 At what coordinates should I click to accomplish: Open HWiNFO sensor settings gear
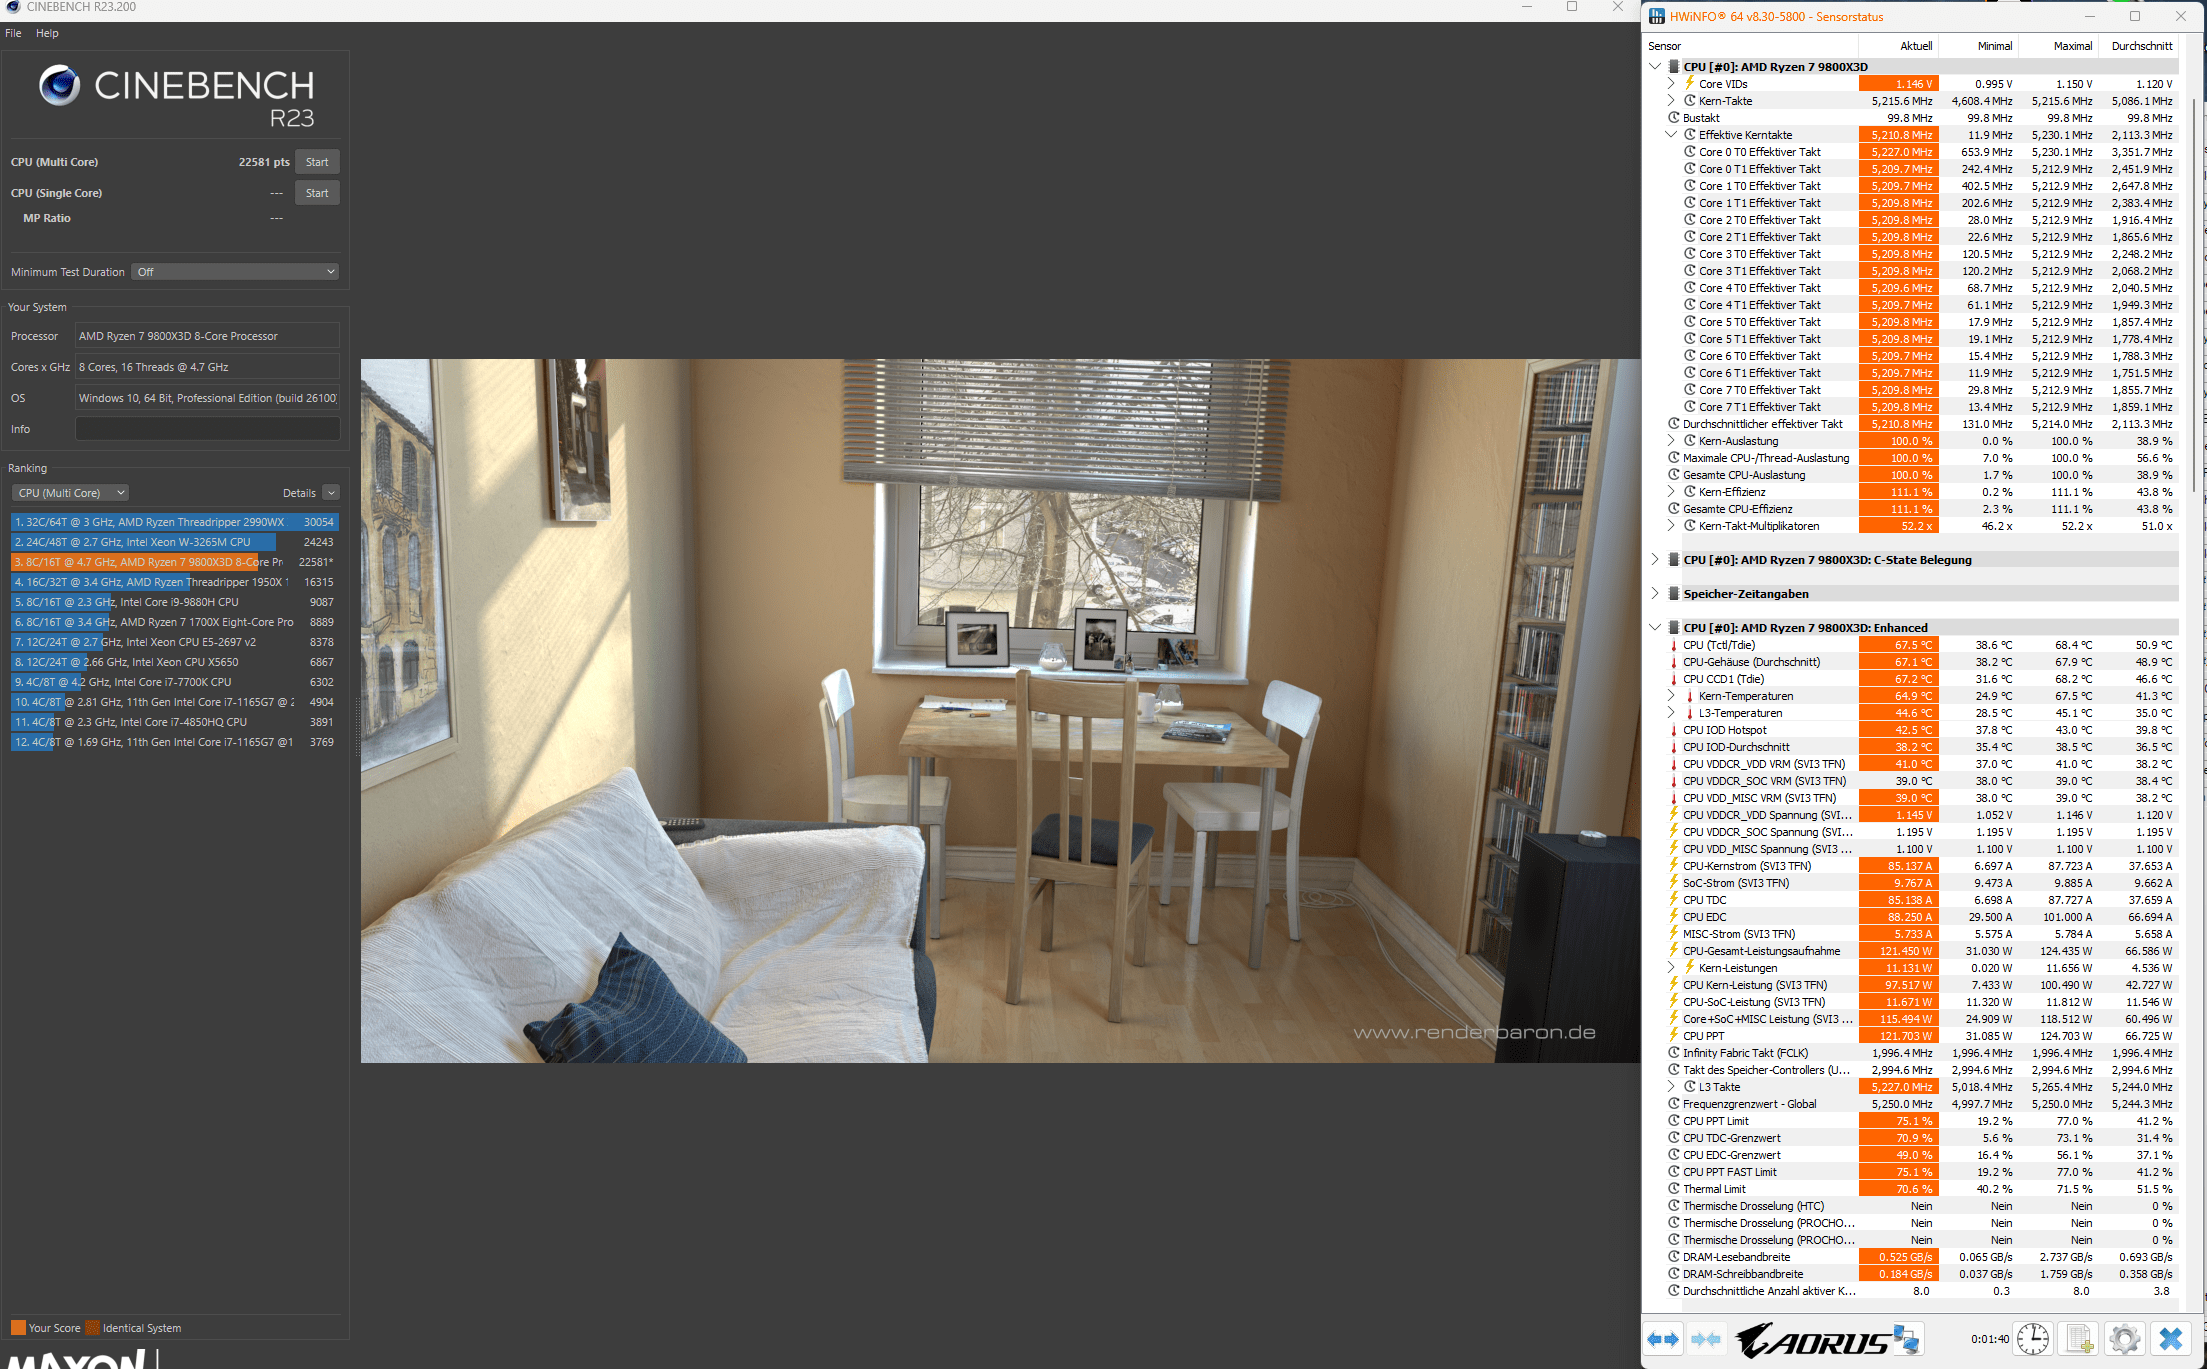click(x=2124, y=1339)
